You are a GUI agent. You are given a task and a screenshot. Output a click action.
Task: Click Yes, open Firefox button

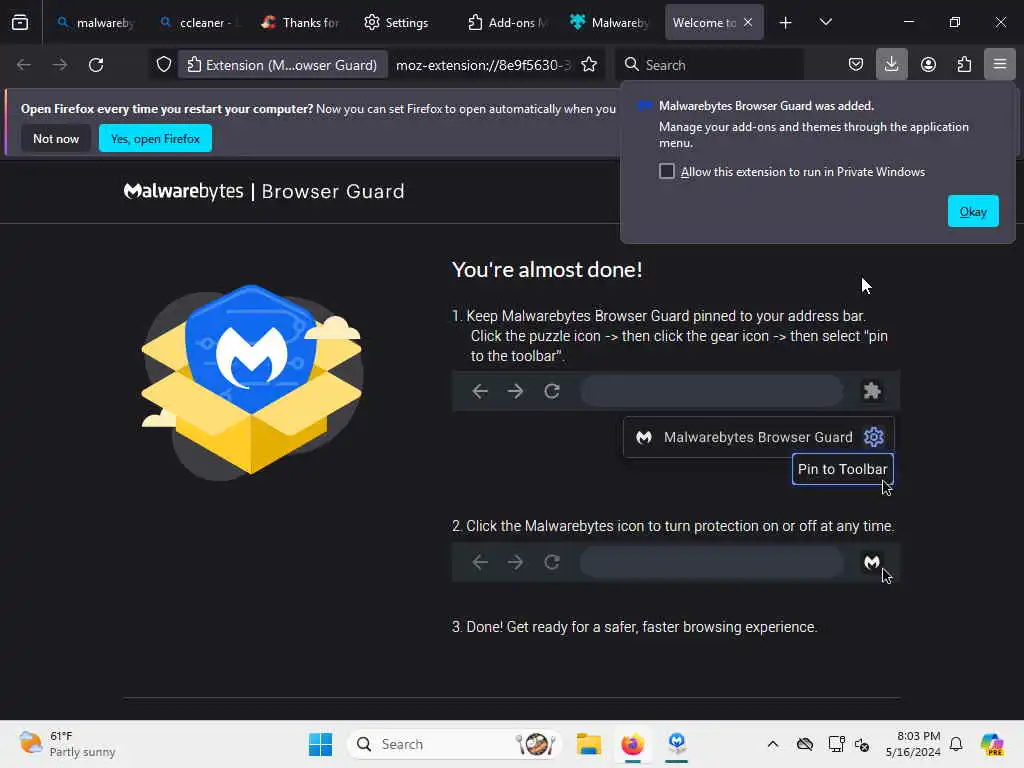155,138
